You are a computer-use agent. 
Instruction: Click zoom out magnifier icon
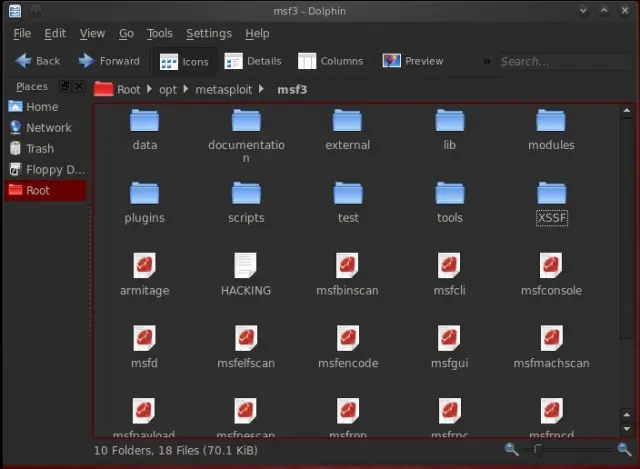tap(511, 449)
